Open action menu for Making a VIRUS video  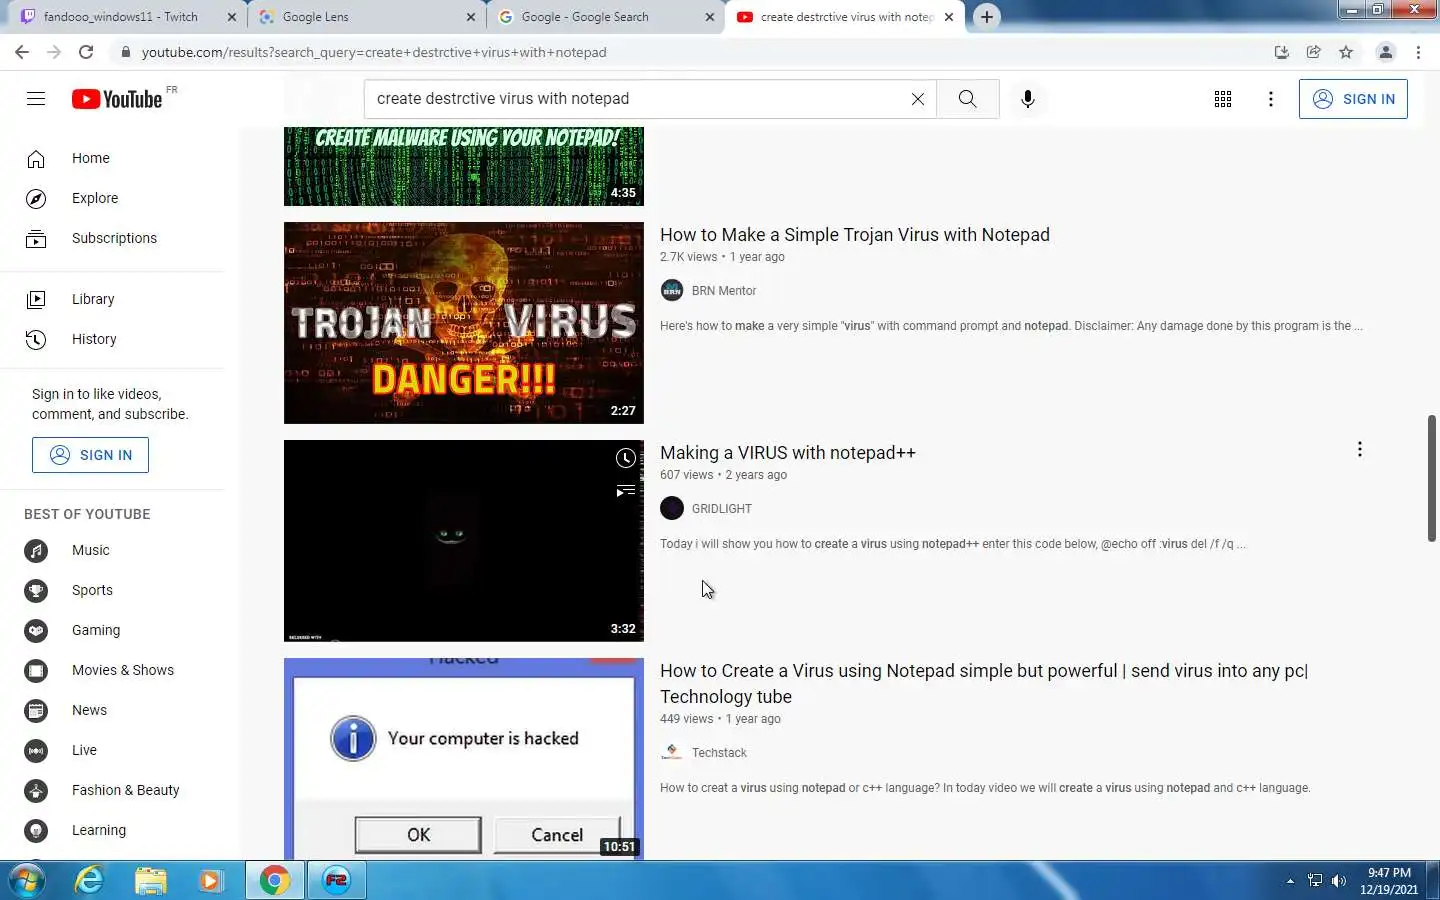click(x=1360, y=450)
